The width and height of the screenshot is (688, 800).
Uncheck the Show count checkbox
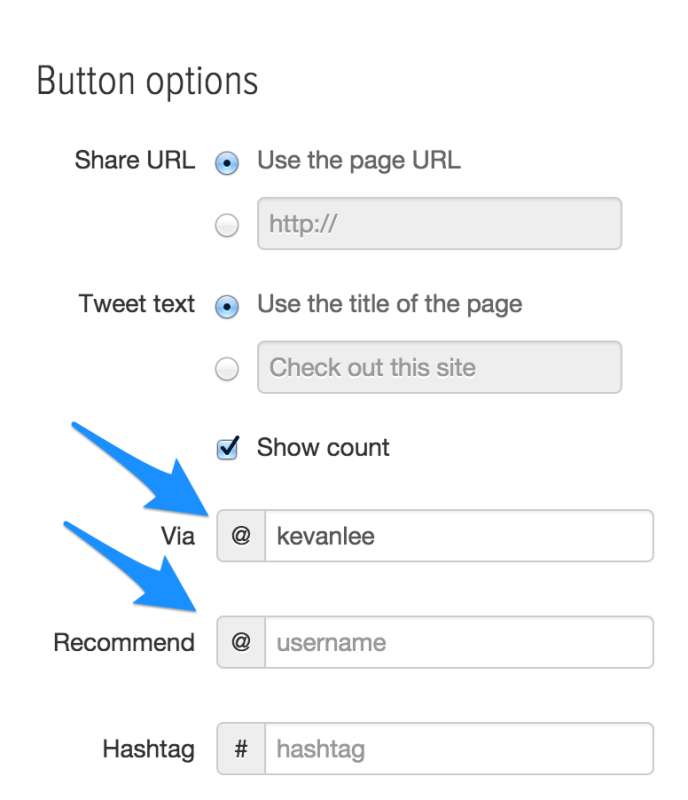coord(227,448)
